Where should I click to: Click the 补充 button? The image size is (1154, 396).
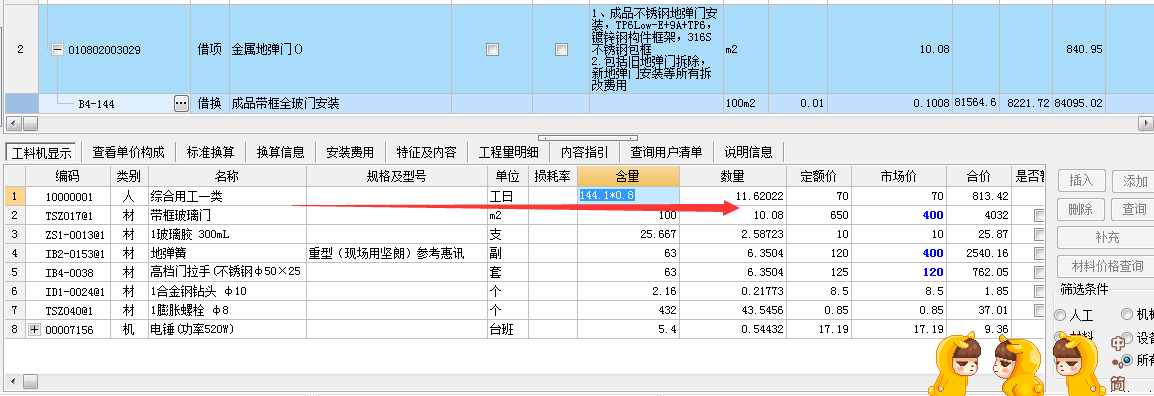[x=1105, y=238]
